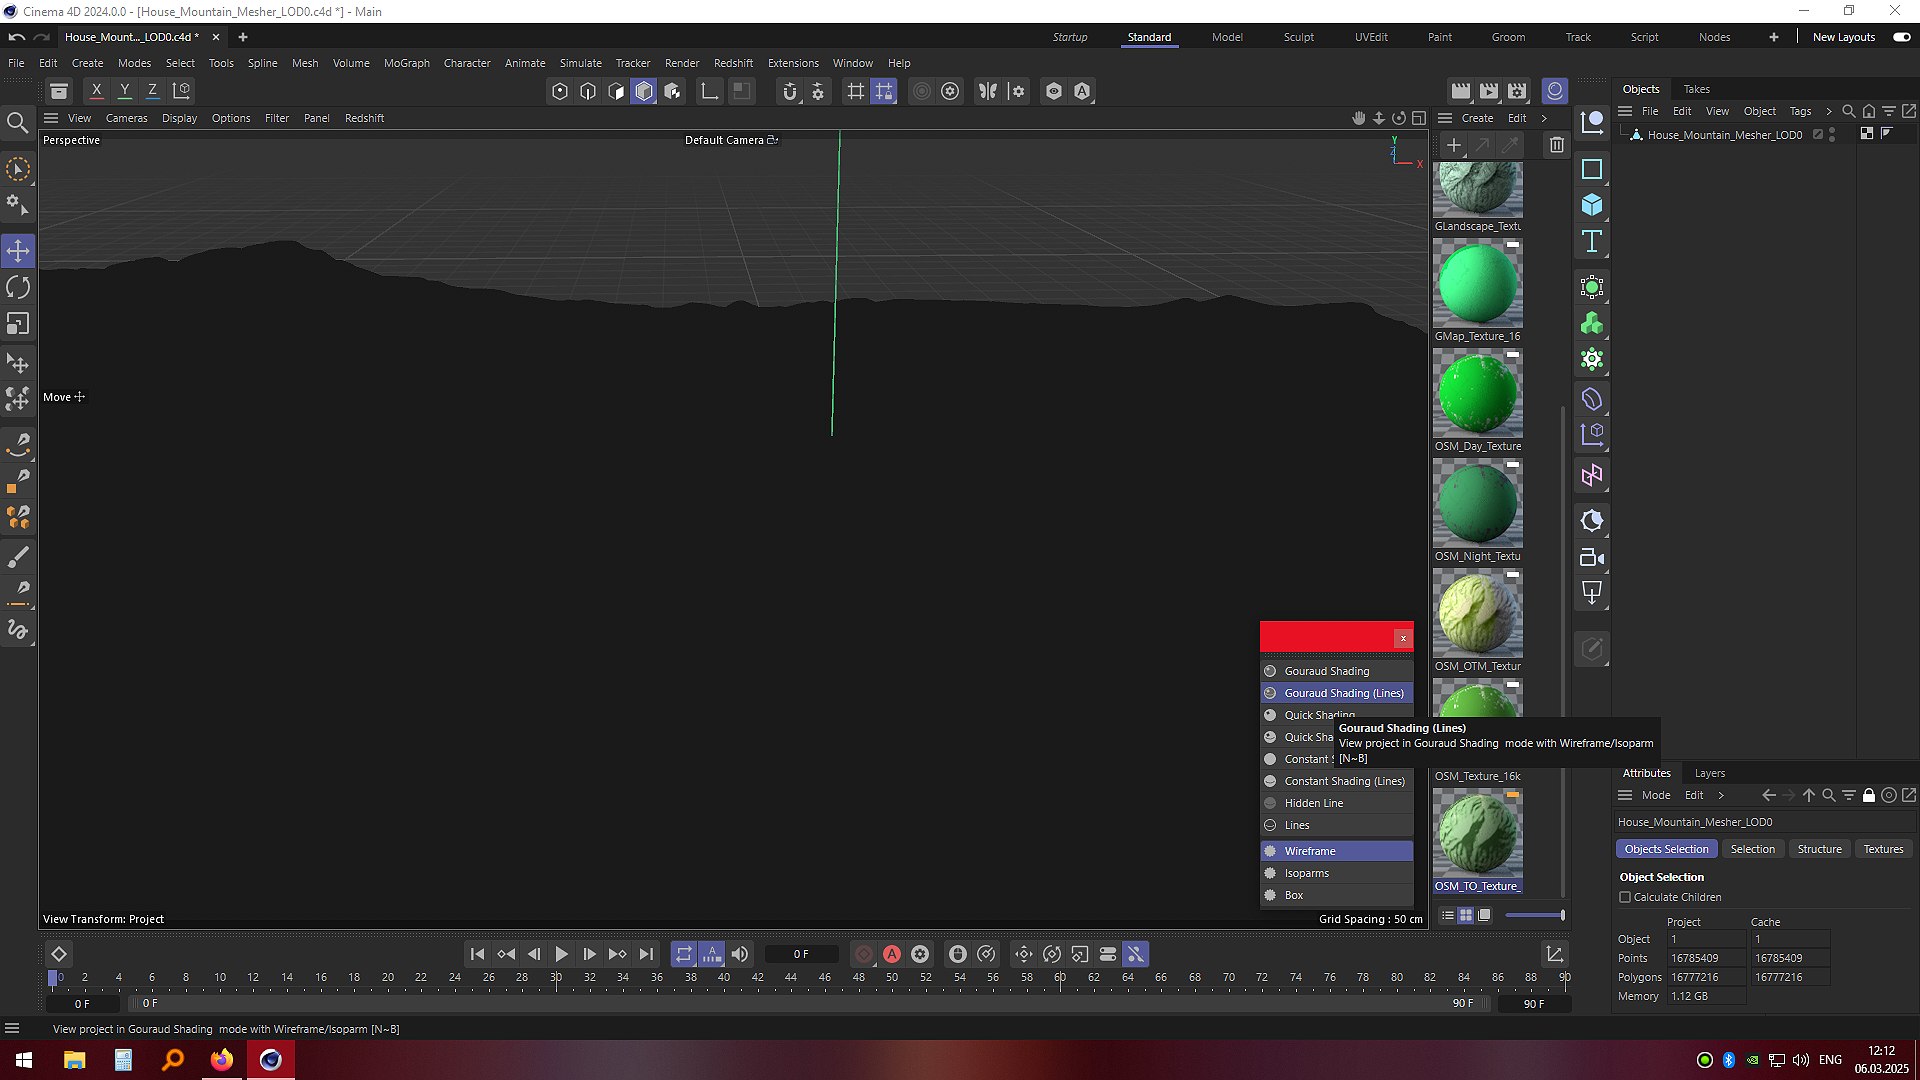Click the current frame field 0 F
The height and width of the screenshot is (1080, 1920).
tap(801, 954)
